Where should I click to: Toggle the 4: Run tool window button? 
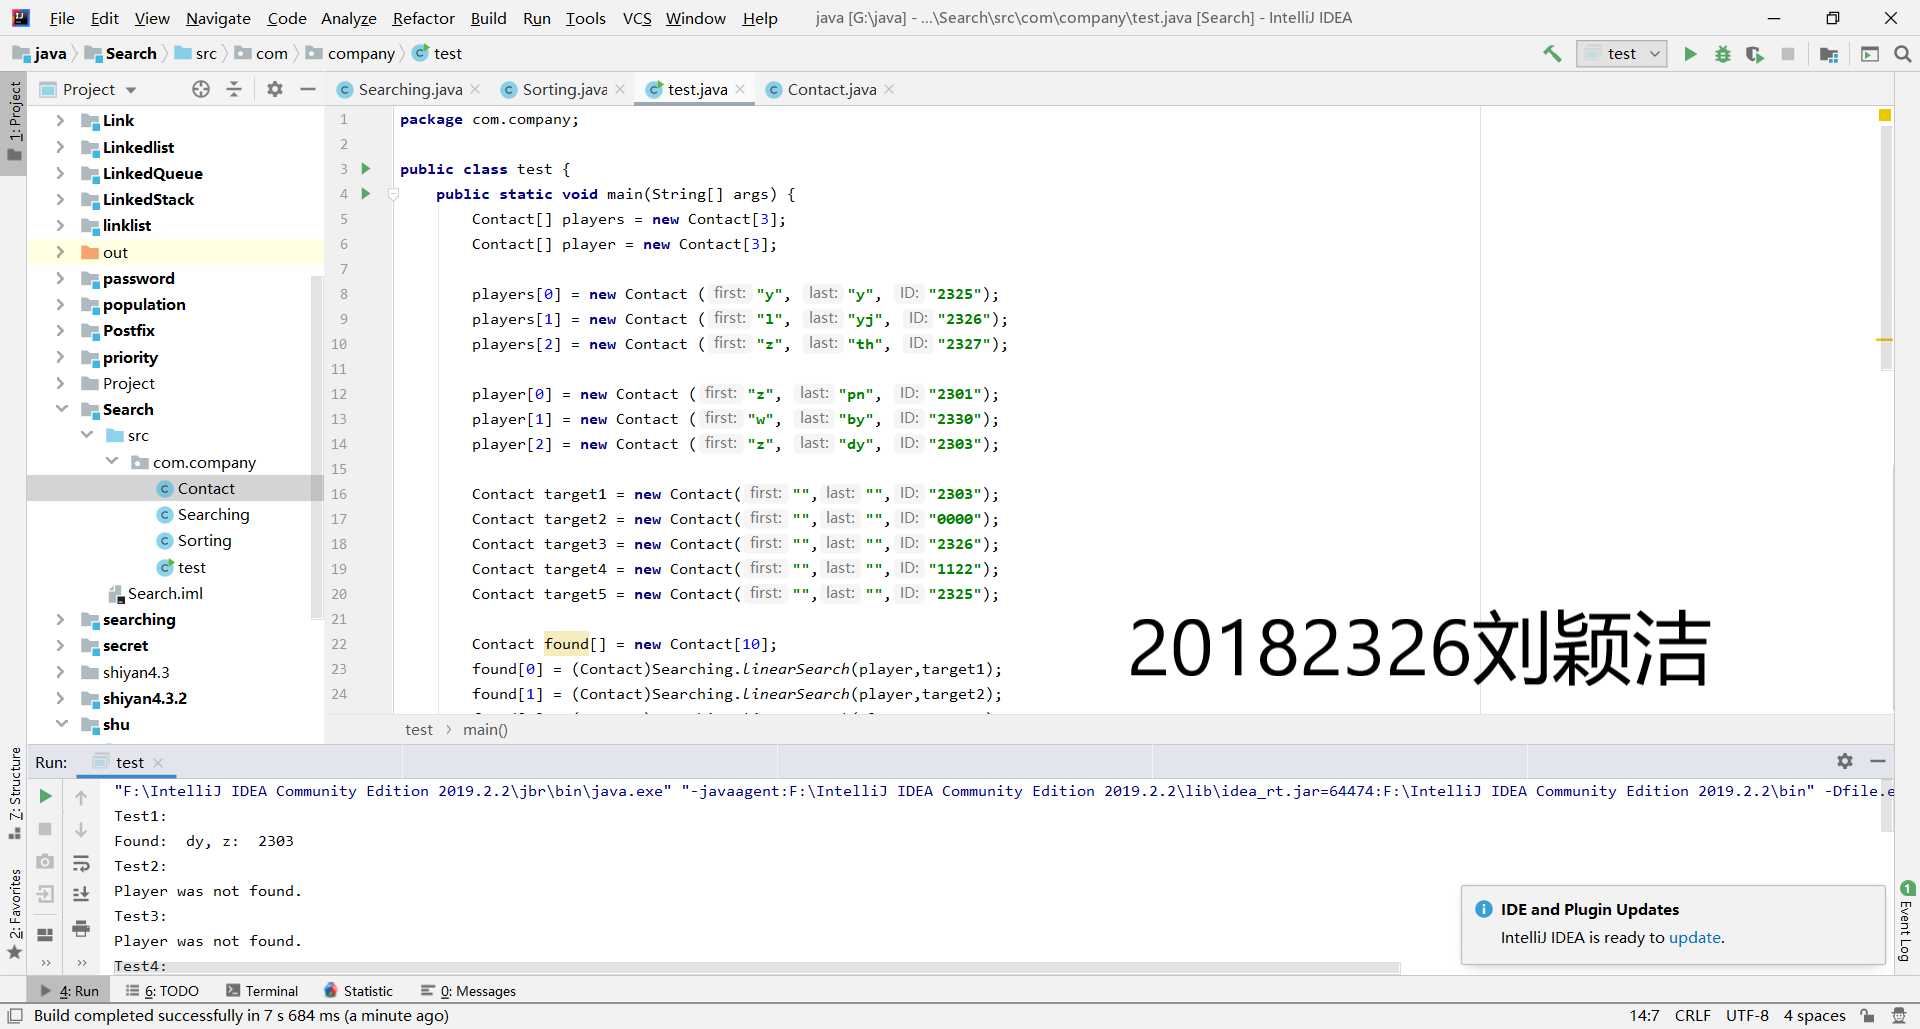(69, 991)
